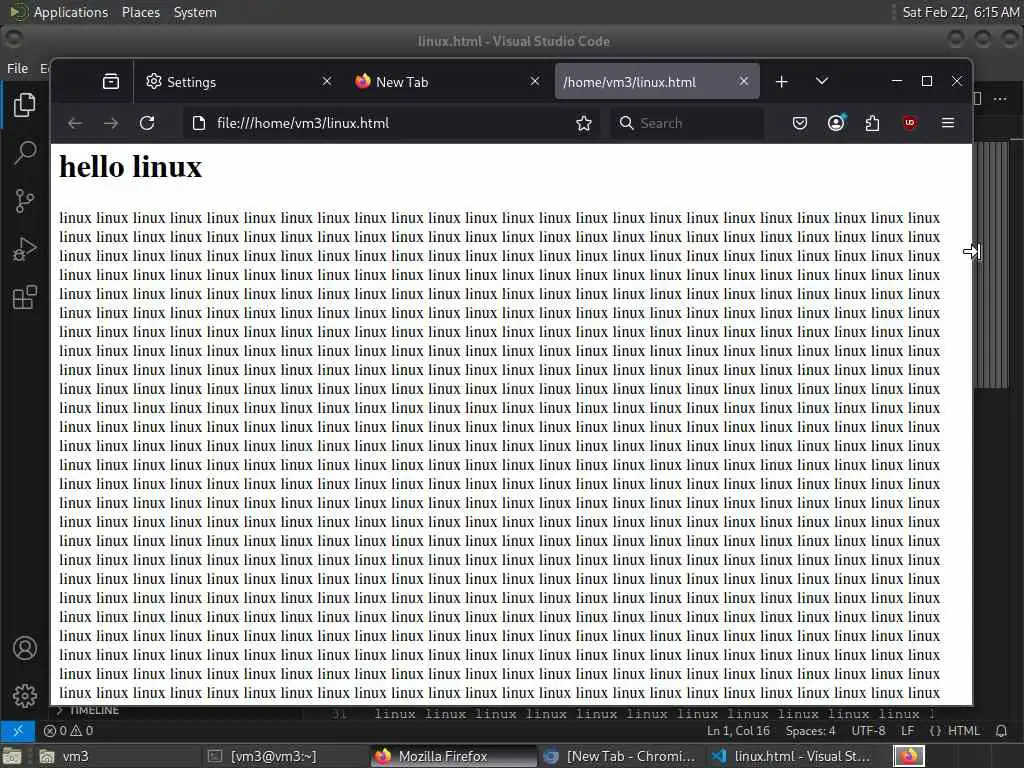Screen dimensions: 1024x768
Task: Open Firefox View recent browsing icon
Action: pos(111,82)
